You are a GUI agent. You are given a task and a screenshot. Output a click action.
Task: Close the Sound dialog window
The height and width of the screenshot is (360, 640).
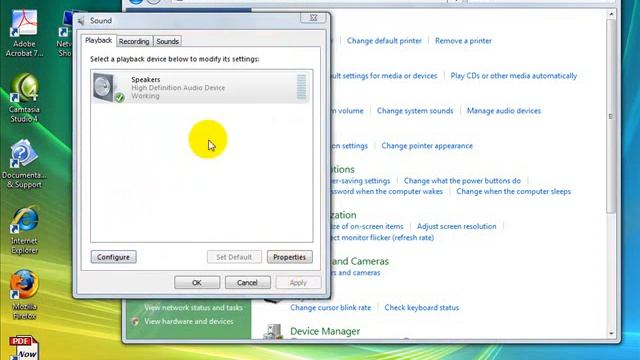(x=313, y=18)
